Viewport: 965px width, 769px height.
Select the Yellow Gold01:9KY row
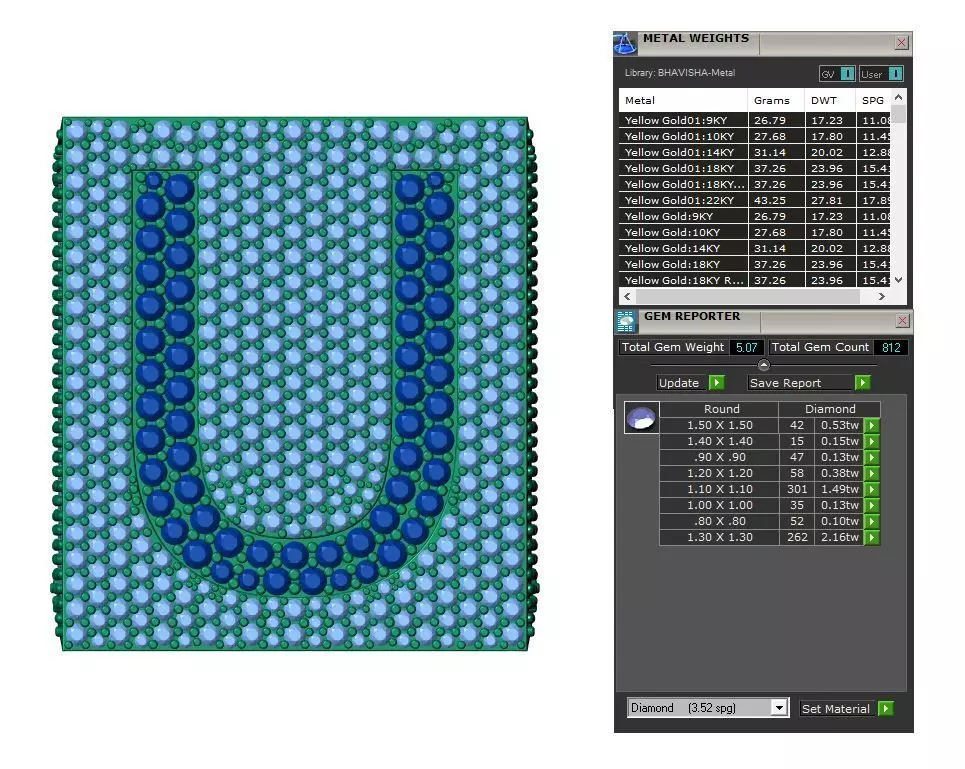pos(755,120)
